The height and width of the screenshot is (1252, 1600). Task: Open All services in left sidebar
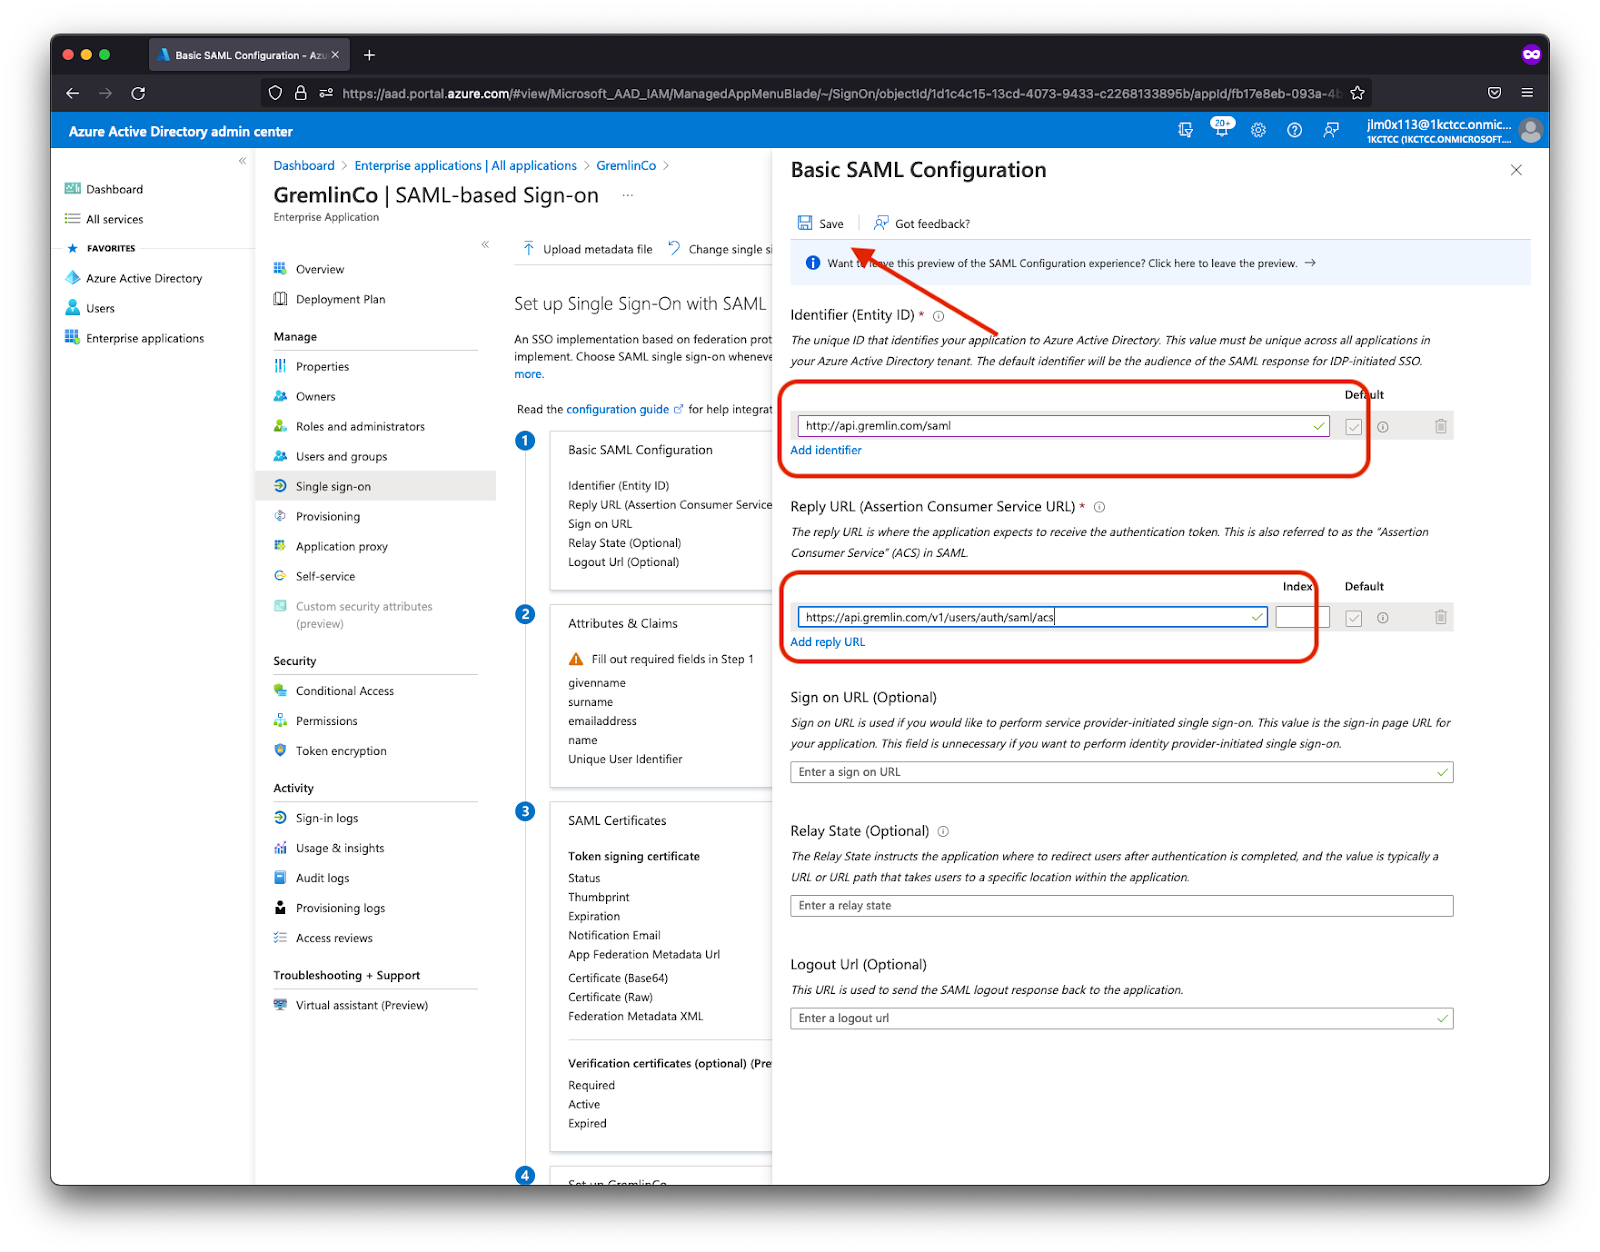pyautogui.click(x=114, y=219)
